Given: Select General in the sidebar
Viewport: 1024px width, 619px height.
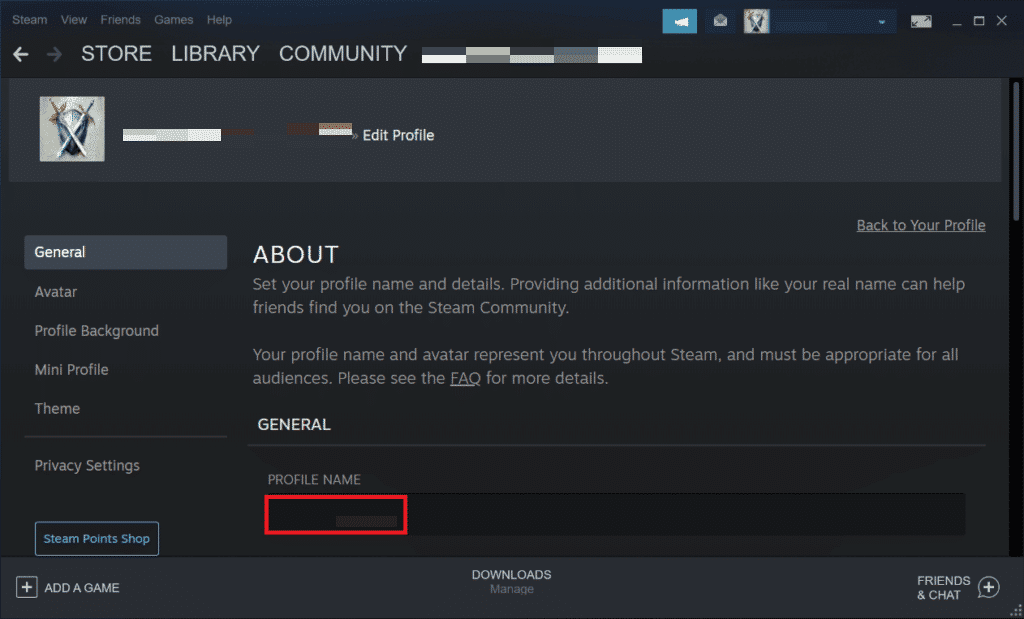Looking at the screenshot, I should [x=125, y=252].
